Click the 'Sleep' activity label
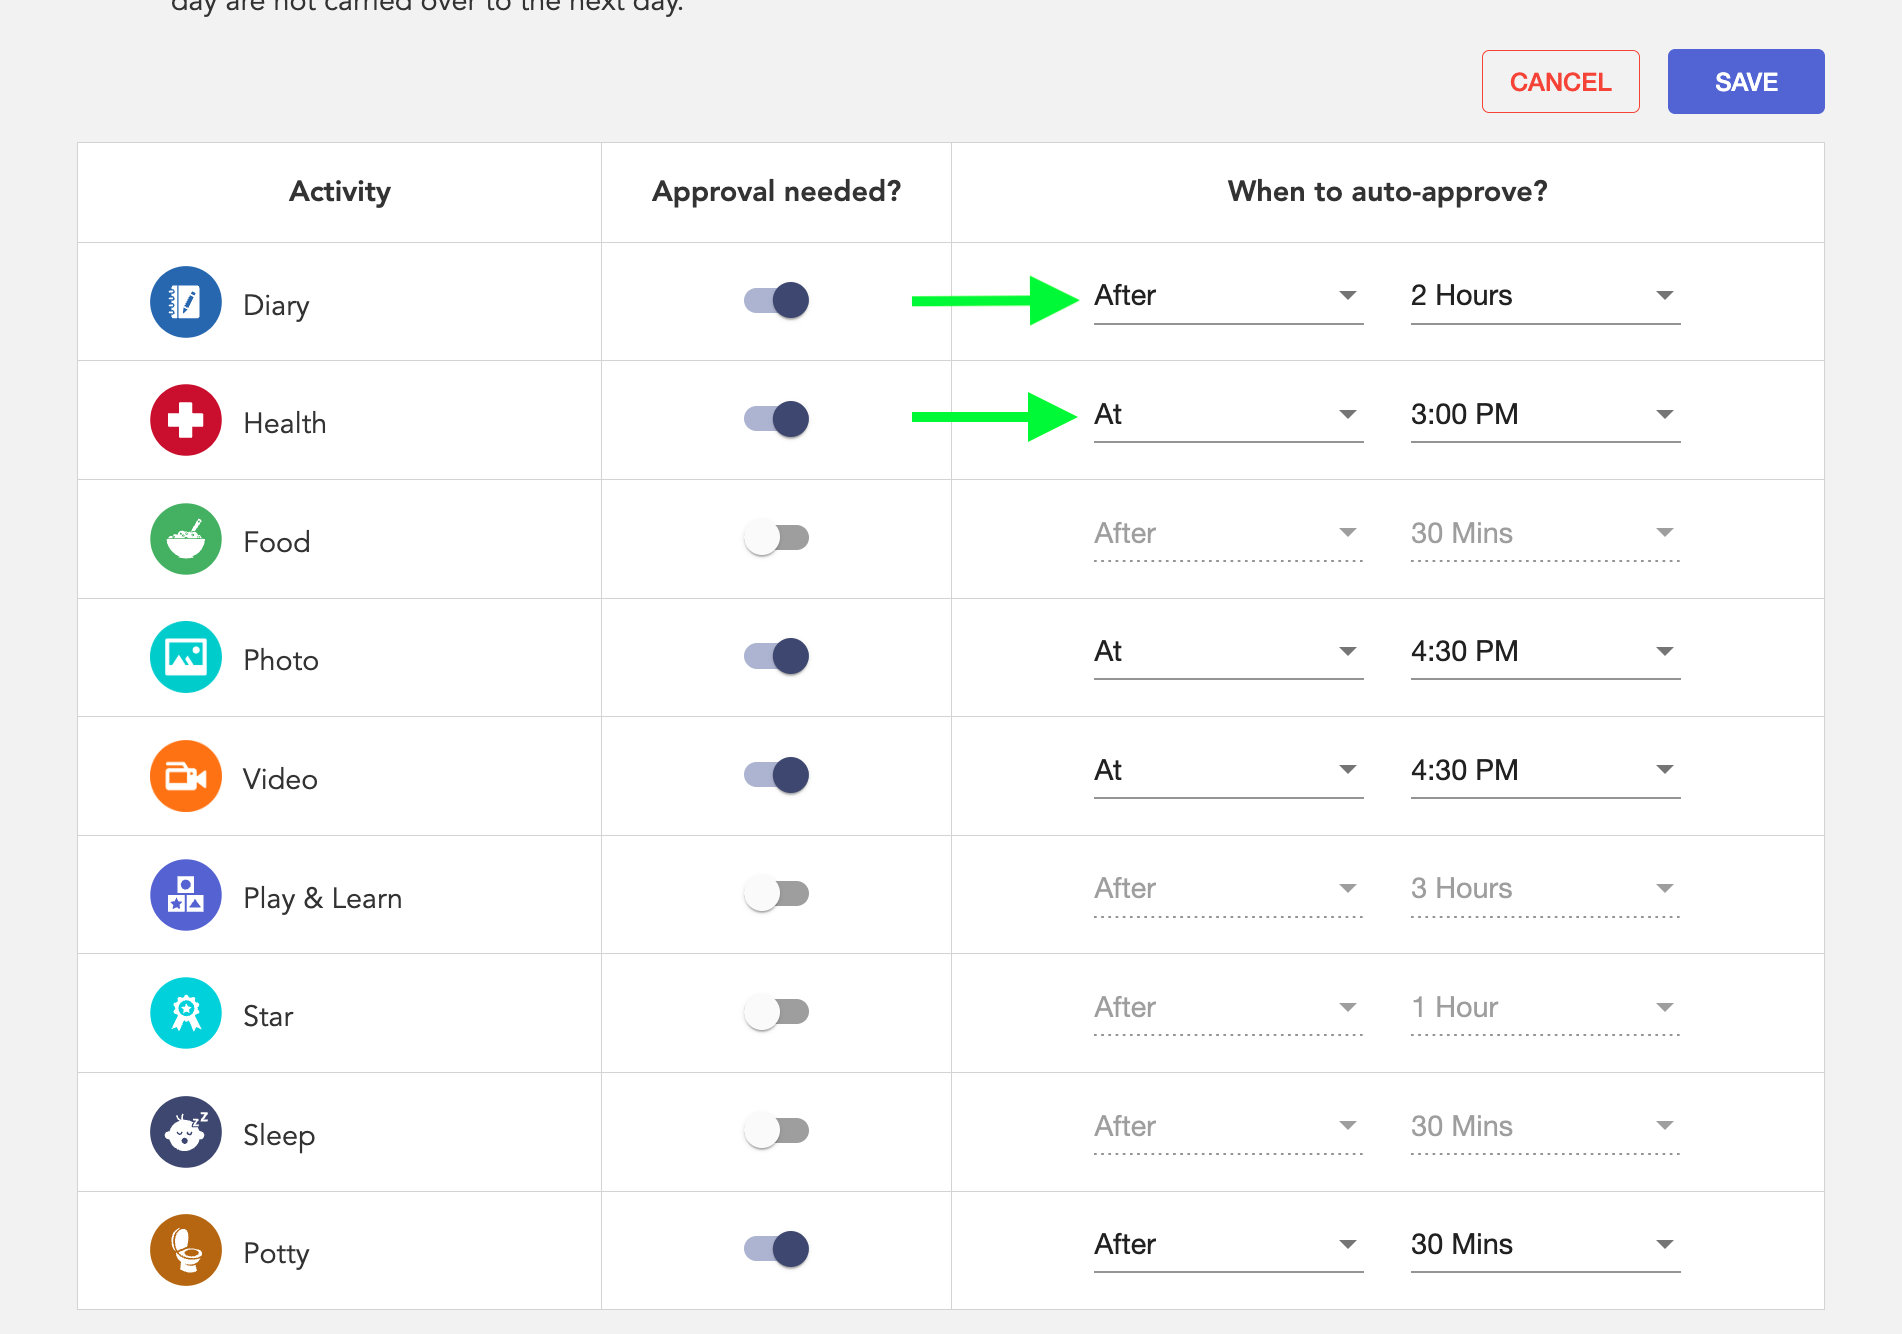1902x1334 pixels. [x=279, y=1135]
